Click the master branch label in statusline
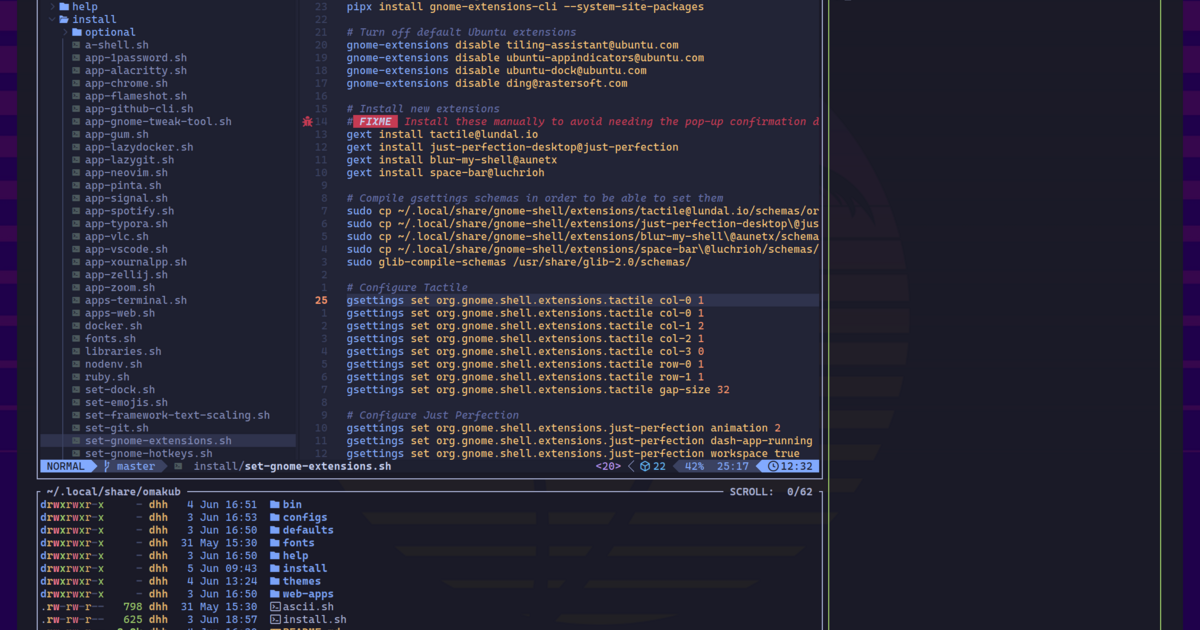 (x=136, y=466)
